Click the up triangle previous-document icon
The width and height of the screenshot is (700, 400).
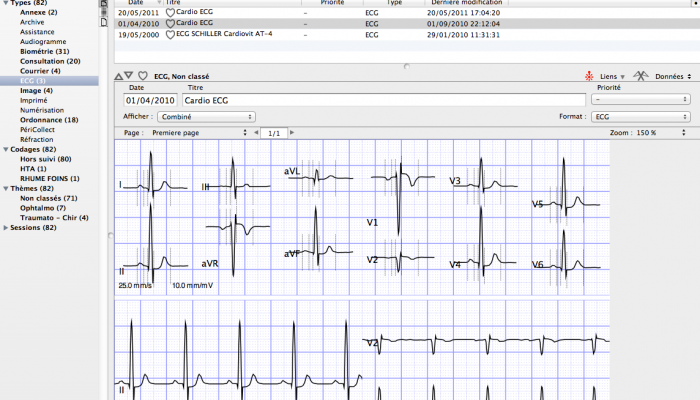coord(118,76)
